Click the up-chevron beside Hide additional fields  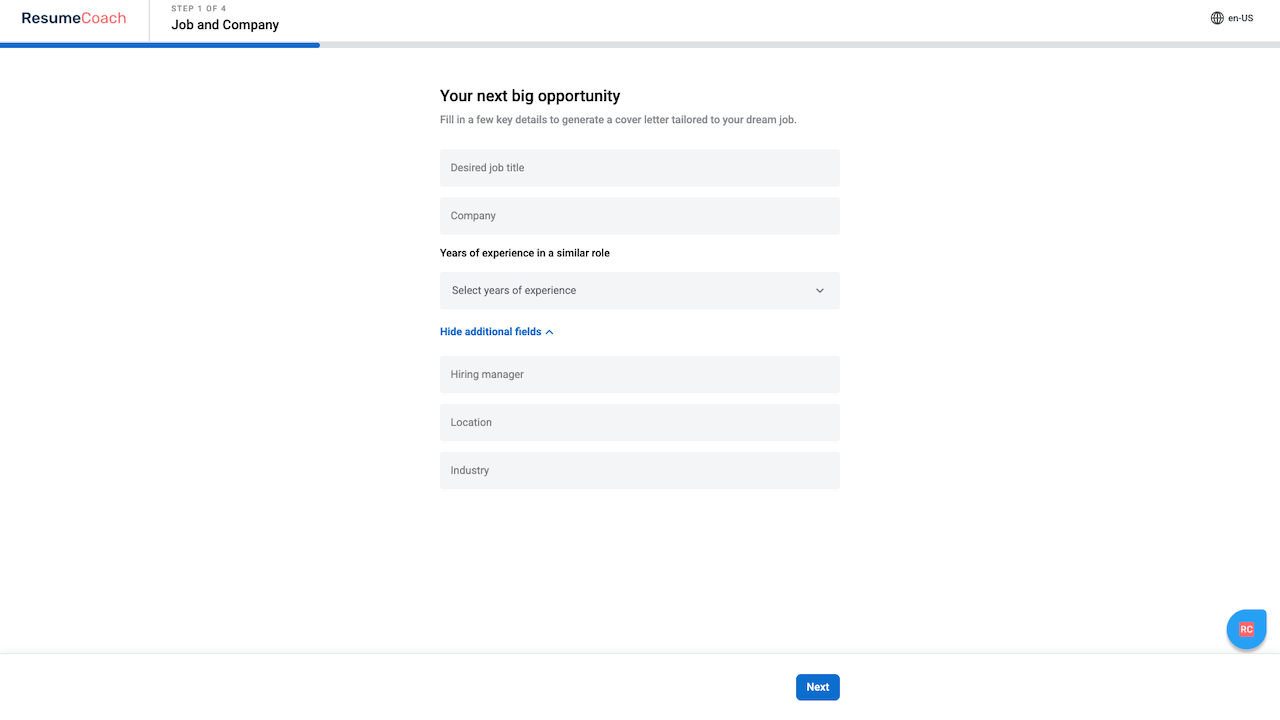(550, 332)
